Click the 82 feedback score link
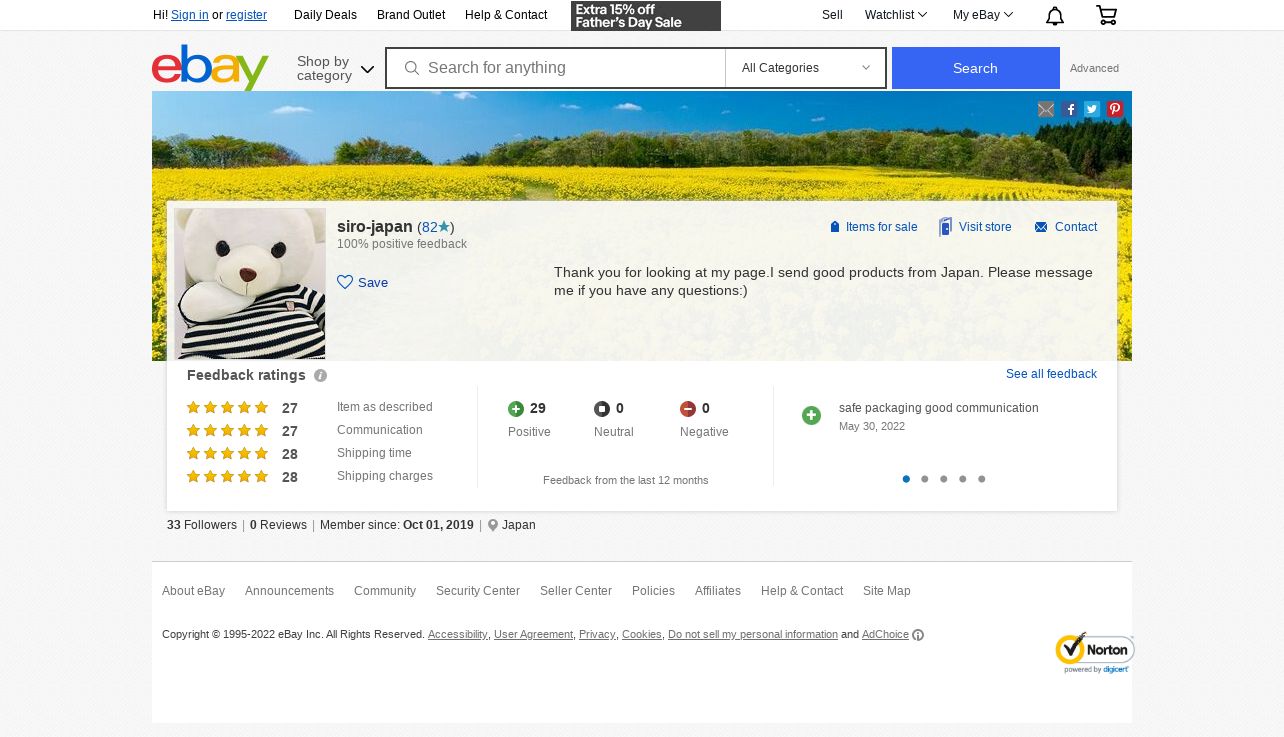The width and height of the screenshot is (1284, 737). coord(430,227)
